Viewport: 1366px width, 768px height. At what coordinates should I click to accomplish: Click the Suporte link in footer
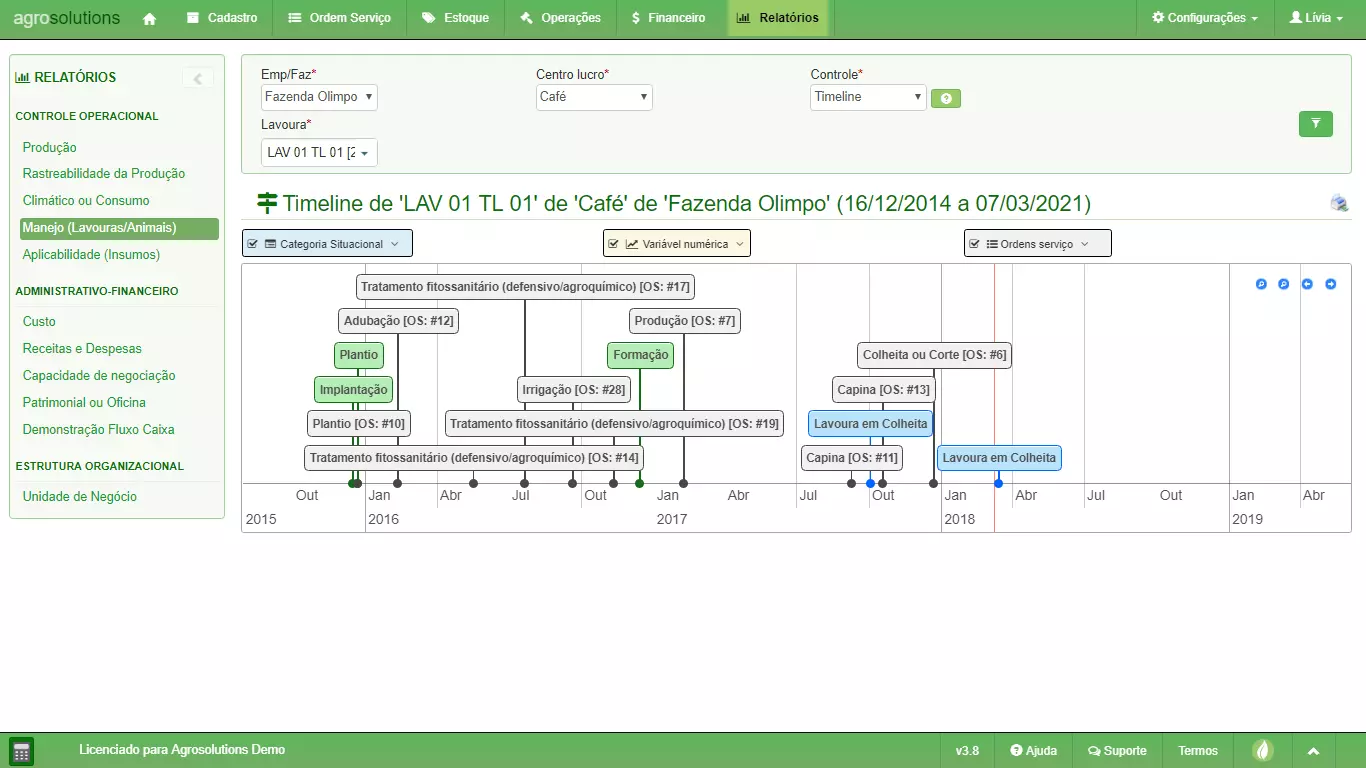(x=1116, y=751)
